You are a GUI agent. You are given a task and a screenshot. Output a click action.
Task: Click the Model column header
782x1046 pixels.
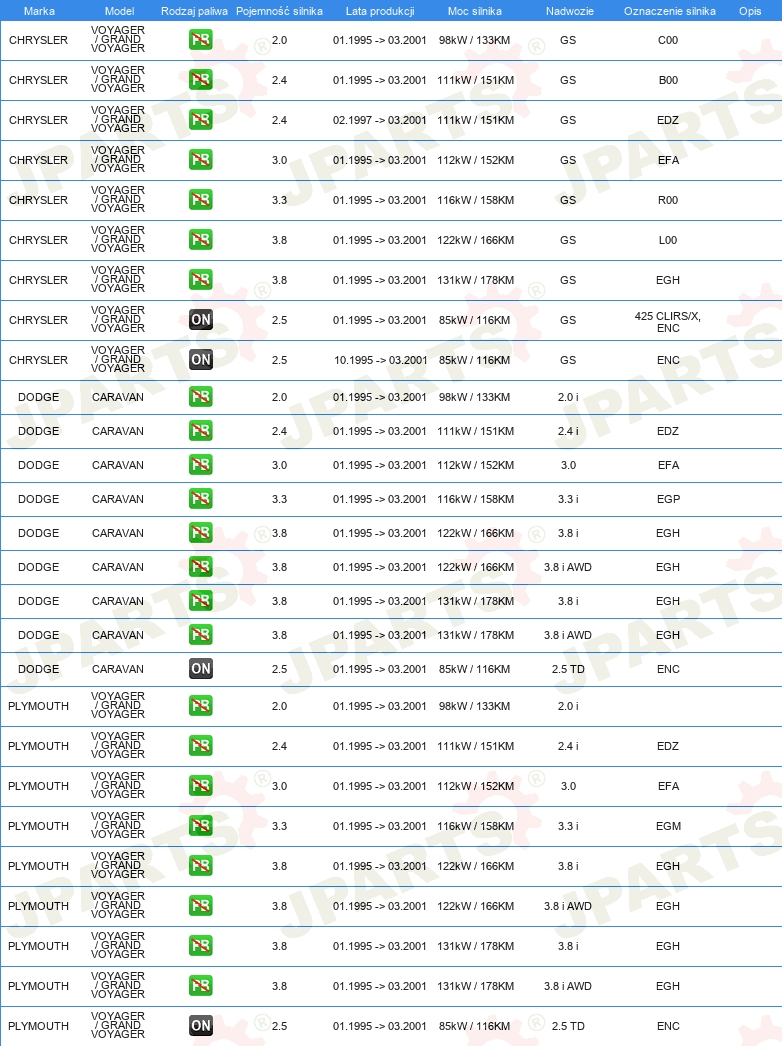(x=119, y=11)
